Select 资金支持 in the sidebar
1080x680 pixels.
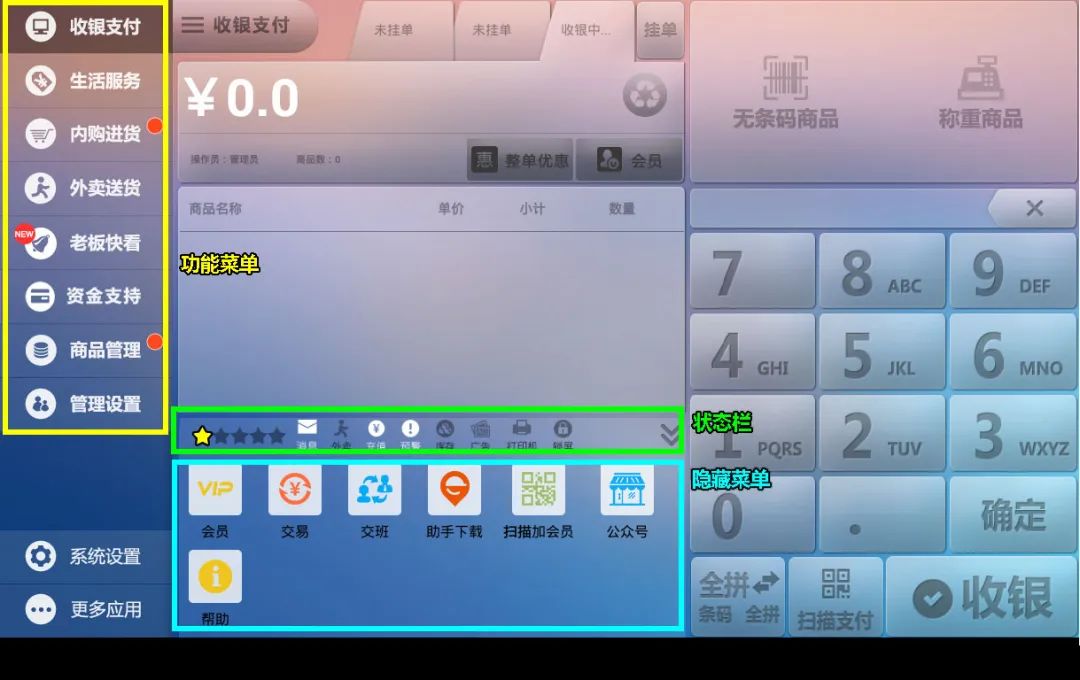(x=85, y=296)
